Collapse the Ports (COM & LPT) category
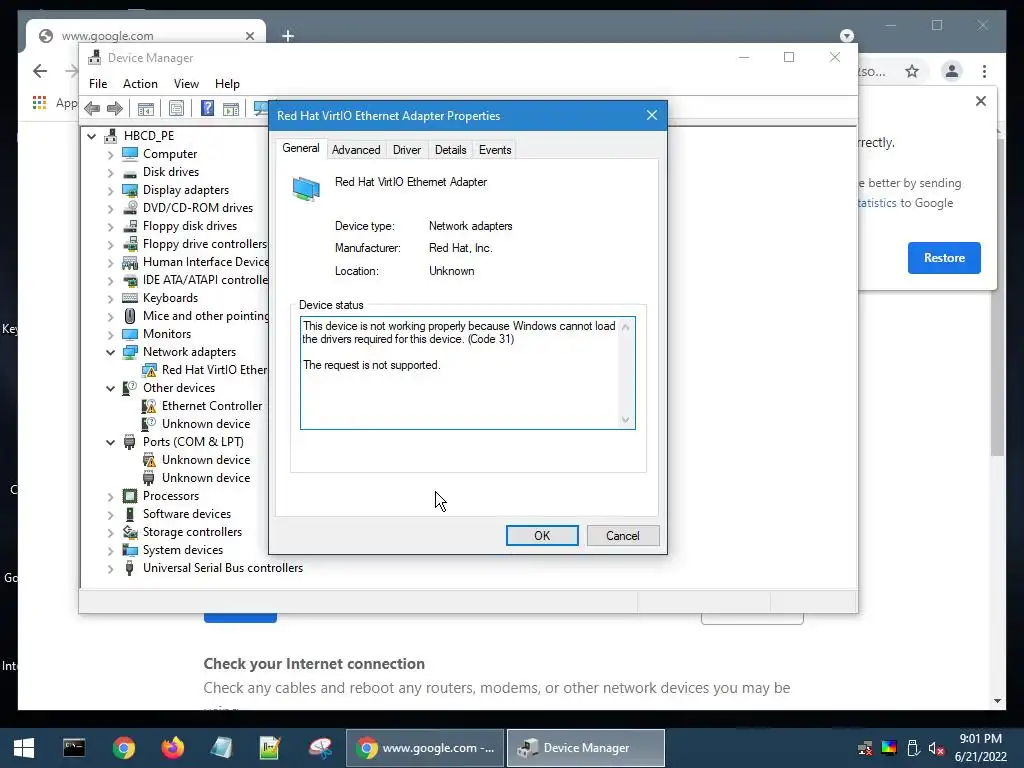 click(x=110, y=443)
